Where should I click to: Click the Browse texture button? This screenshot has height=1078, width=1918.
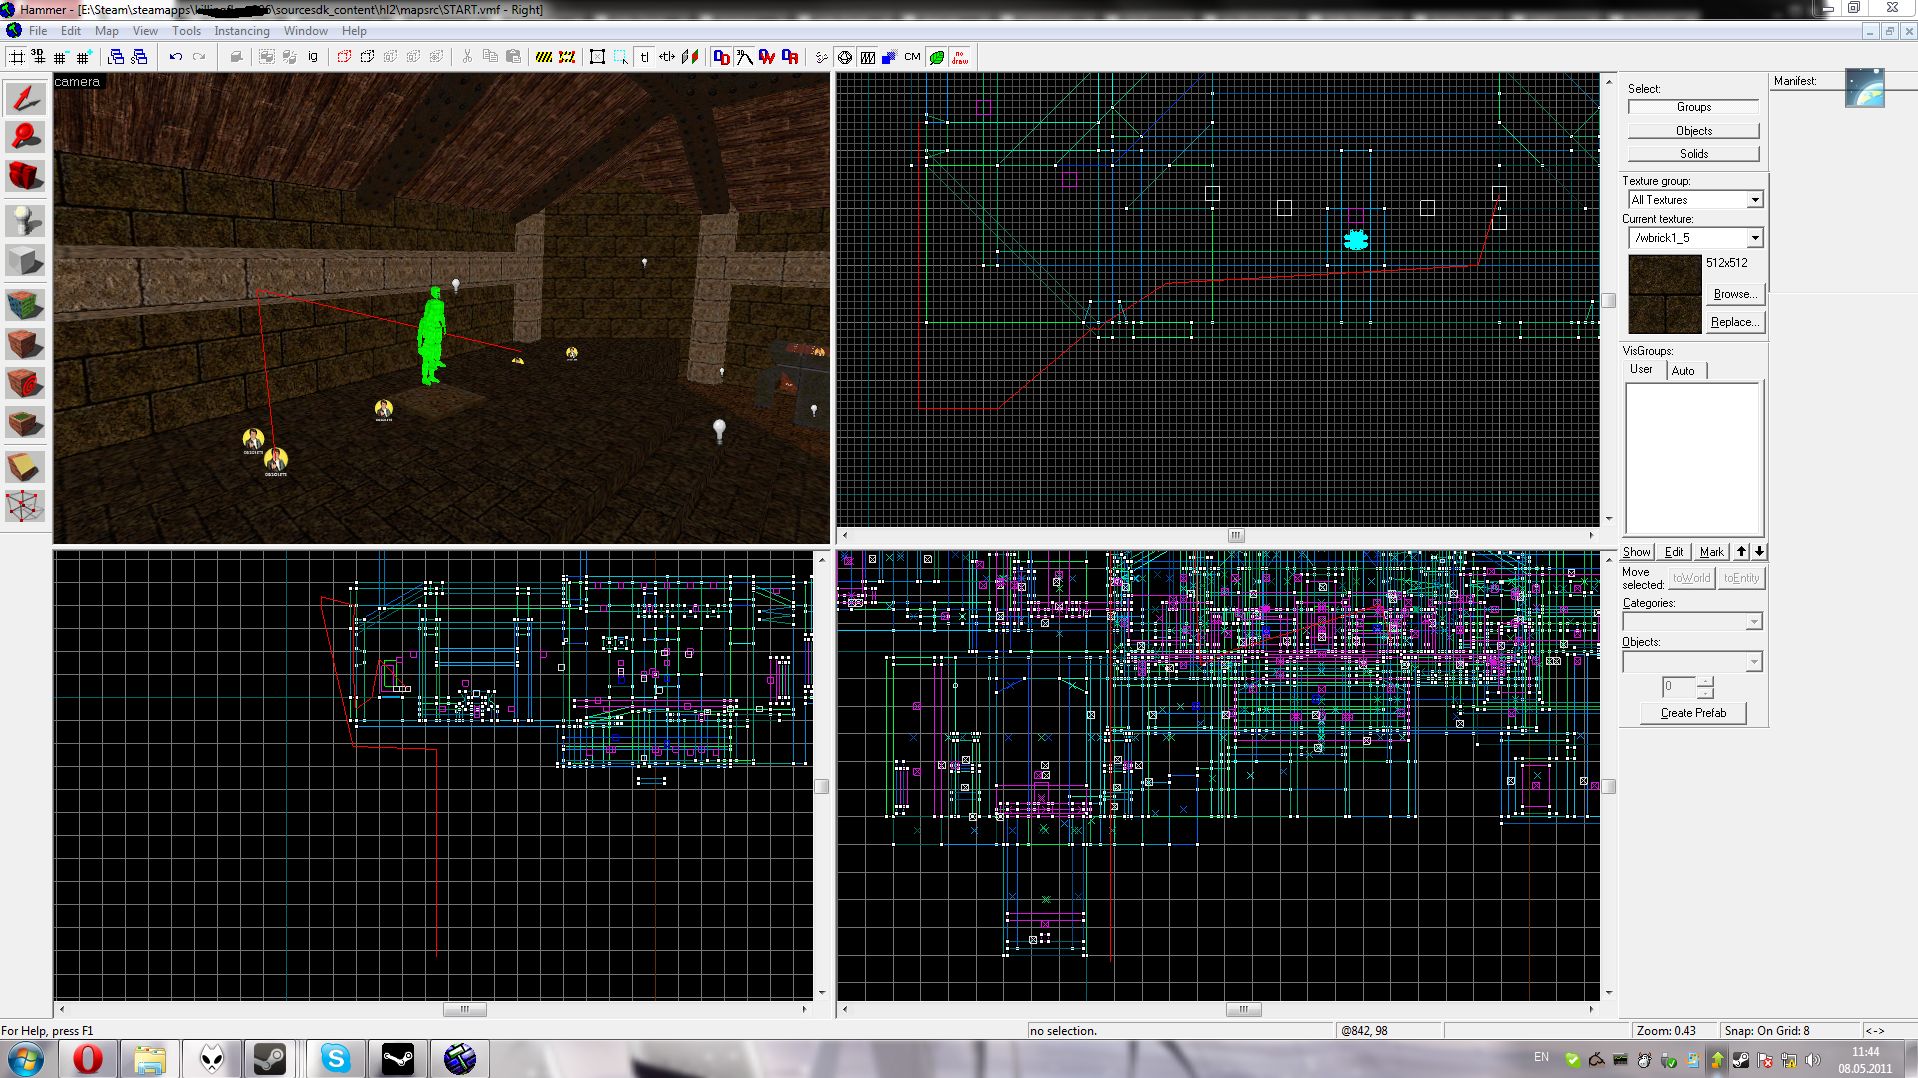tap(1734, 294)
